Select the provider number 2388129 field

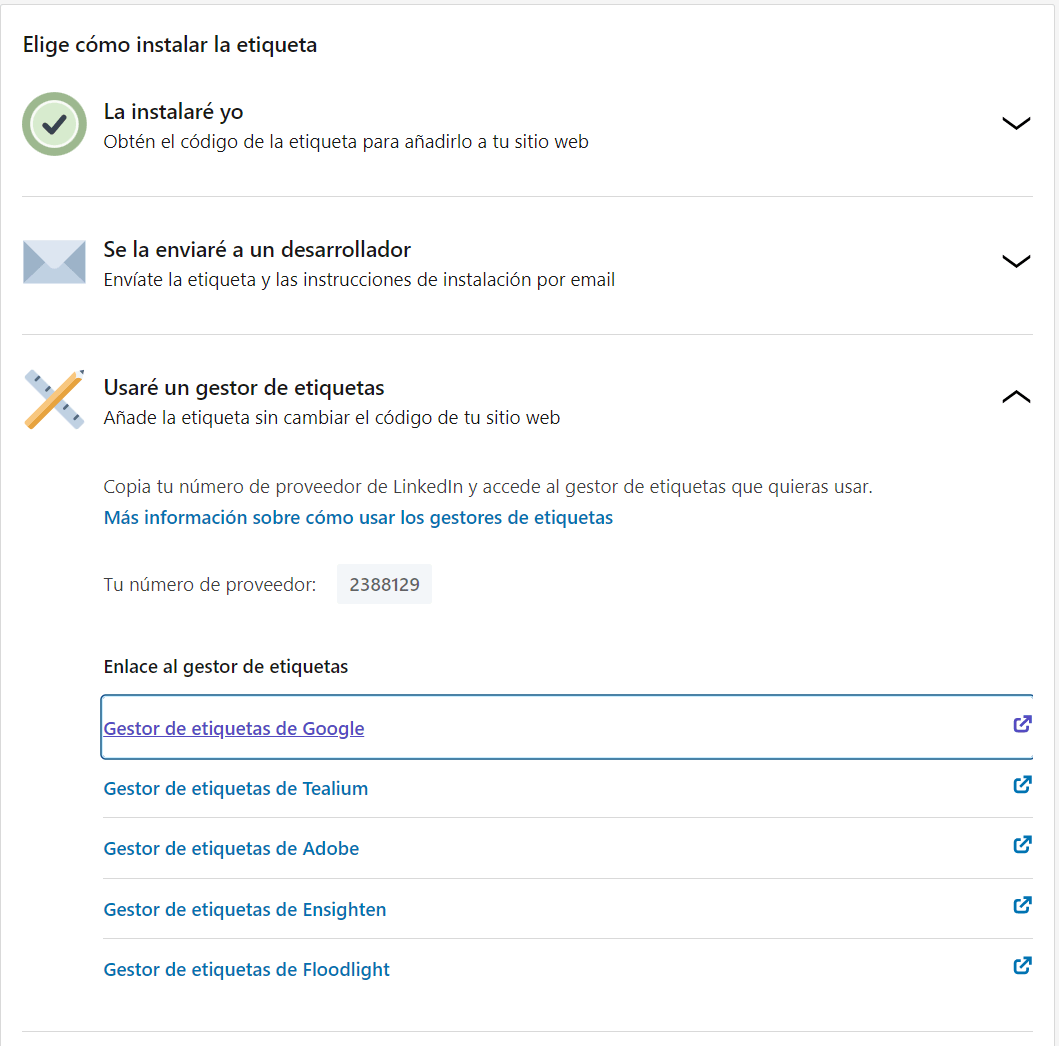click(384, 584)
